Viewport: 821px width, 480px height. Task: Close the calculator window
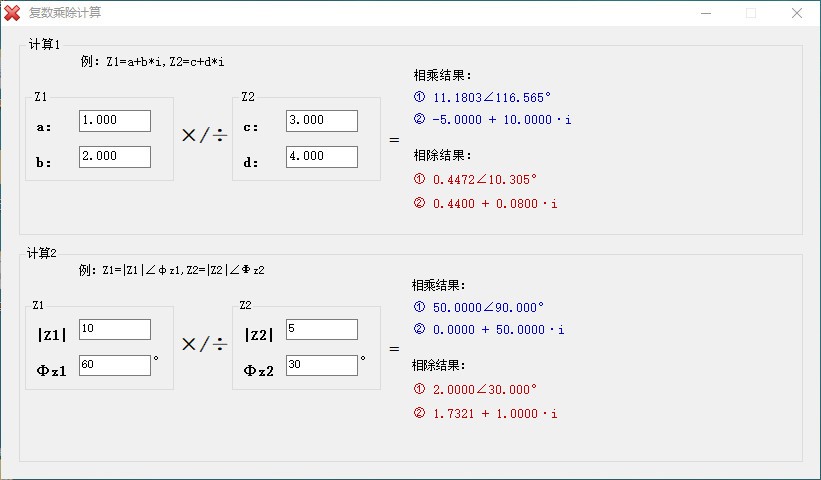797,13
